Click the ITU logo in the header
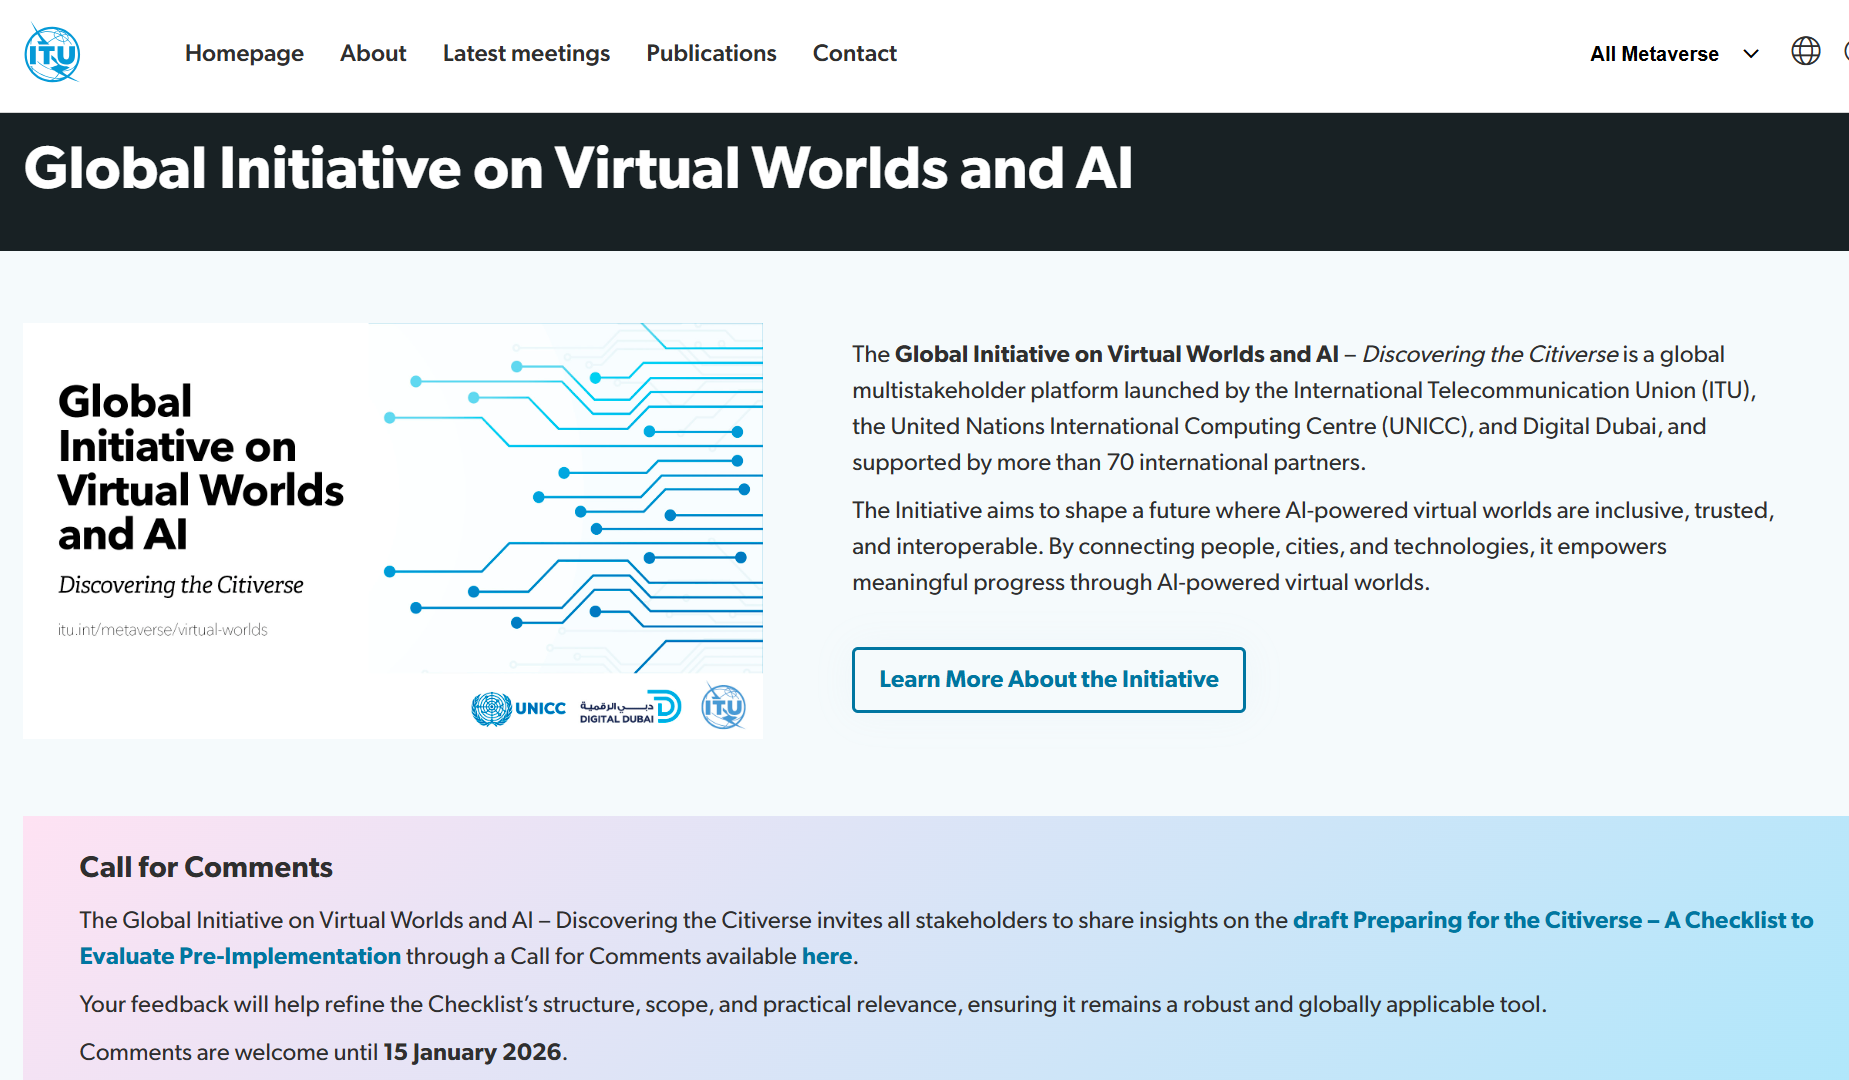Image resolution: width=1849 pixels, height=1080 pixels. (52, 54)
